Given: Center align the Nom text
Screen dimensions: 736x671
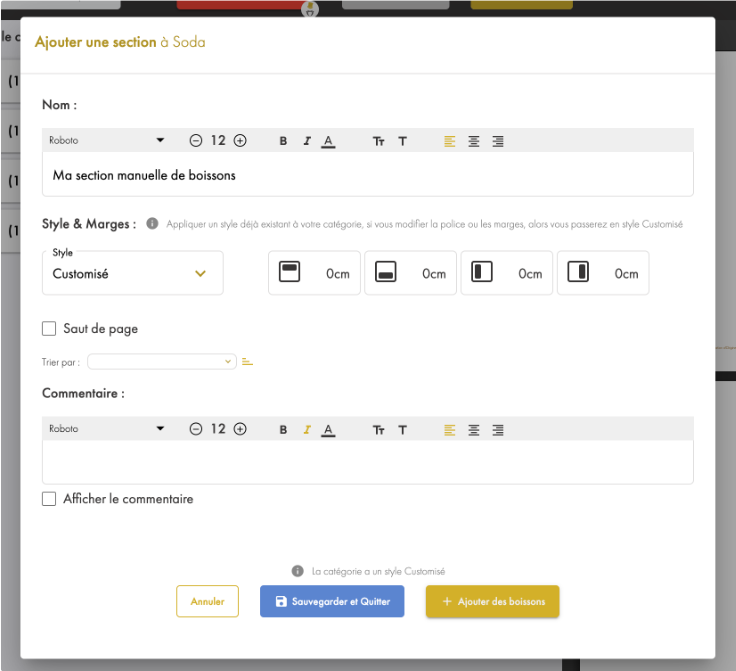Looking at the screenshot, I should tap(473, 141).
